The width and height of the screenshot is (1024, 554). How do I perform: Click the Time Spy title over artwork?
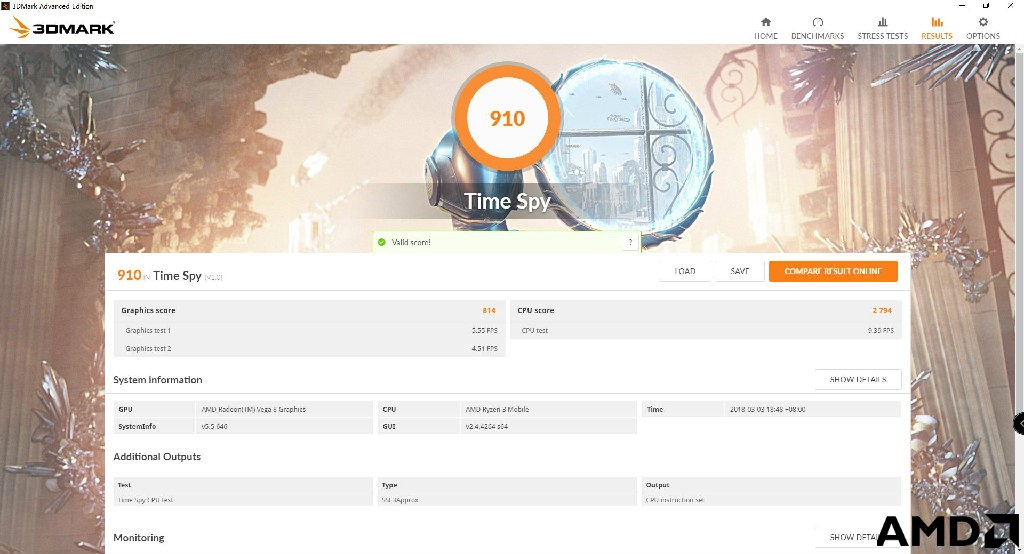(507, 201)
